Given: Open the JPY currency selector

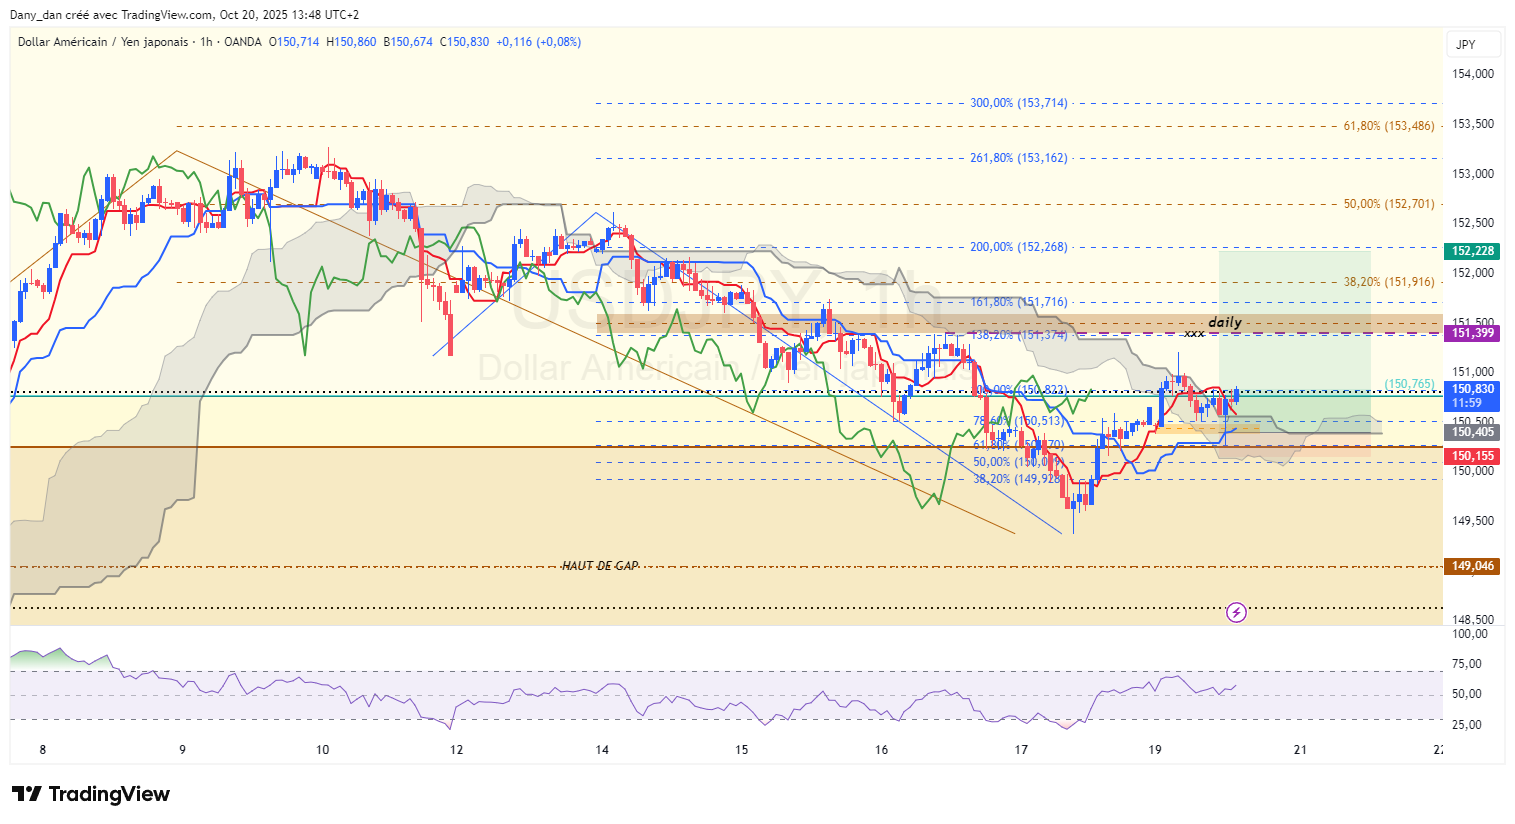Looking at the screenshot, I should point(1473,44).
